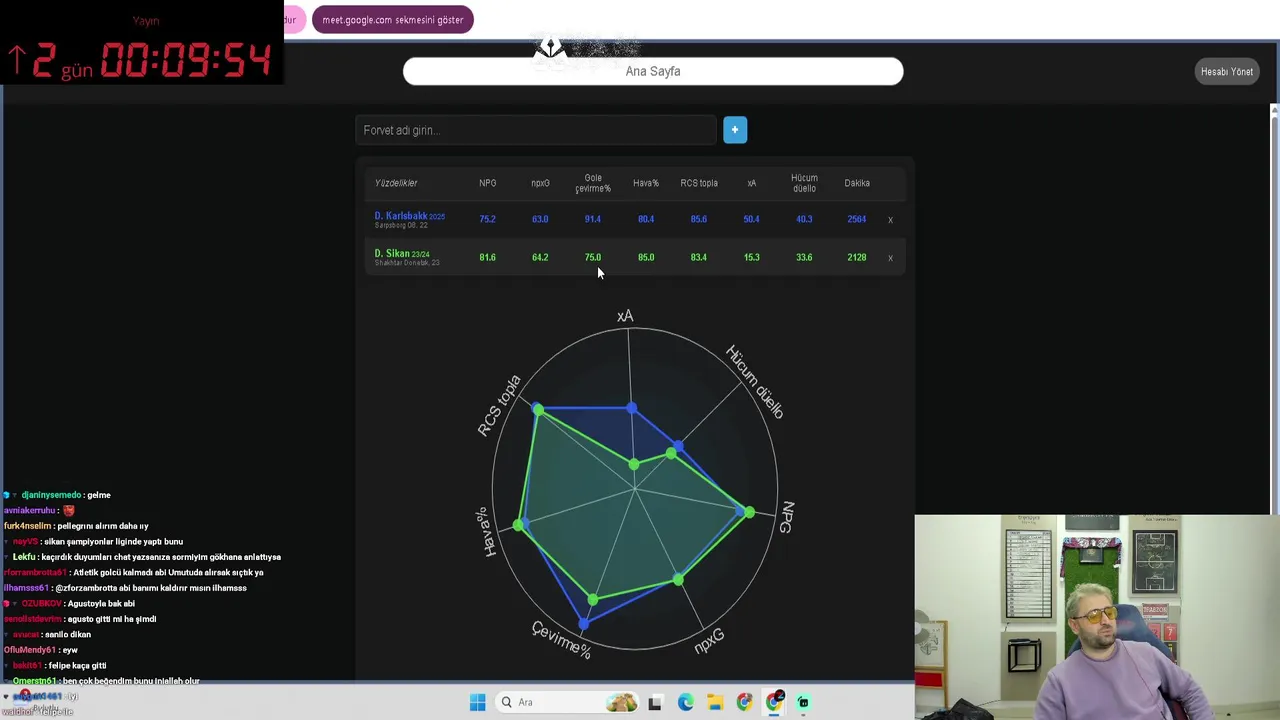Remove the D. Karlsbakk row with x
Image resolution: width=1280 pixels, height=720 pixels.
point(890,220)
